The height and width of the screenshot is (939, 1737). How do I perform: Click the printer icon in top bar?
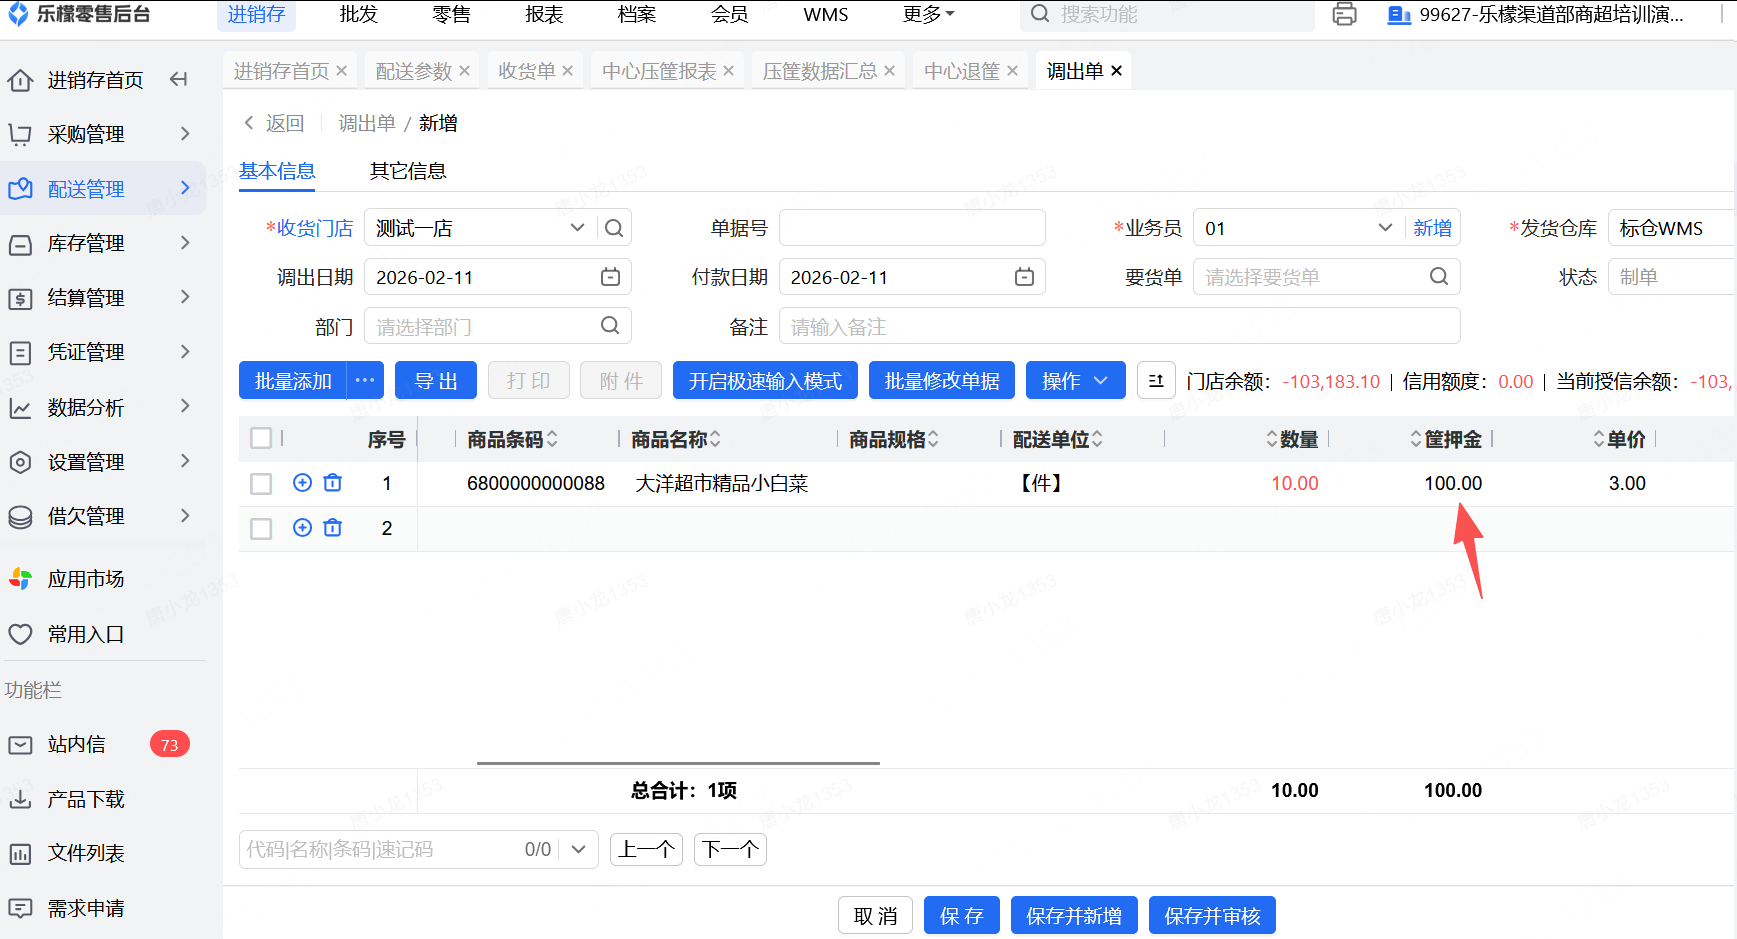coord(1344,15)
